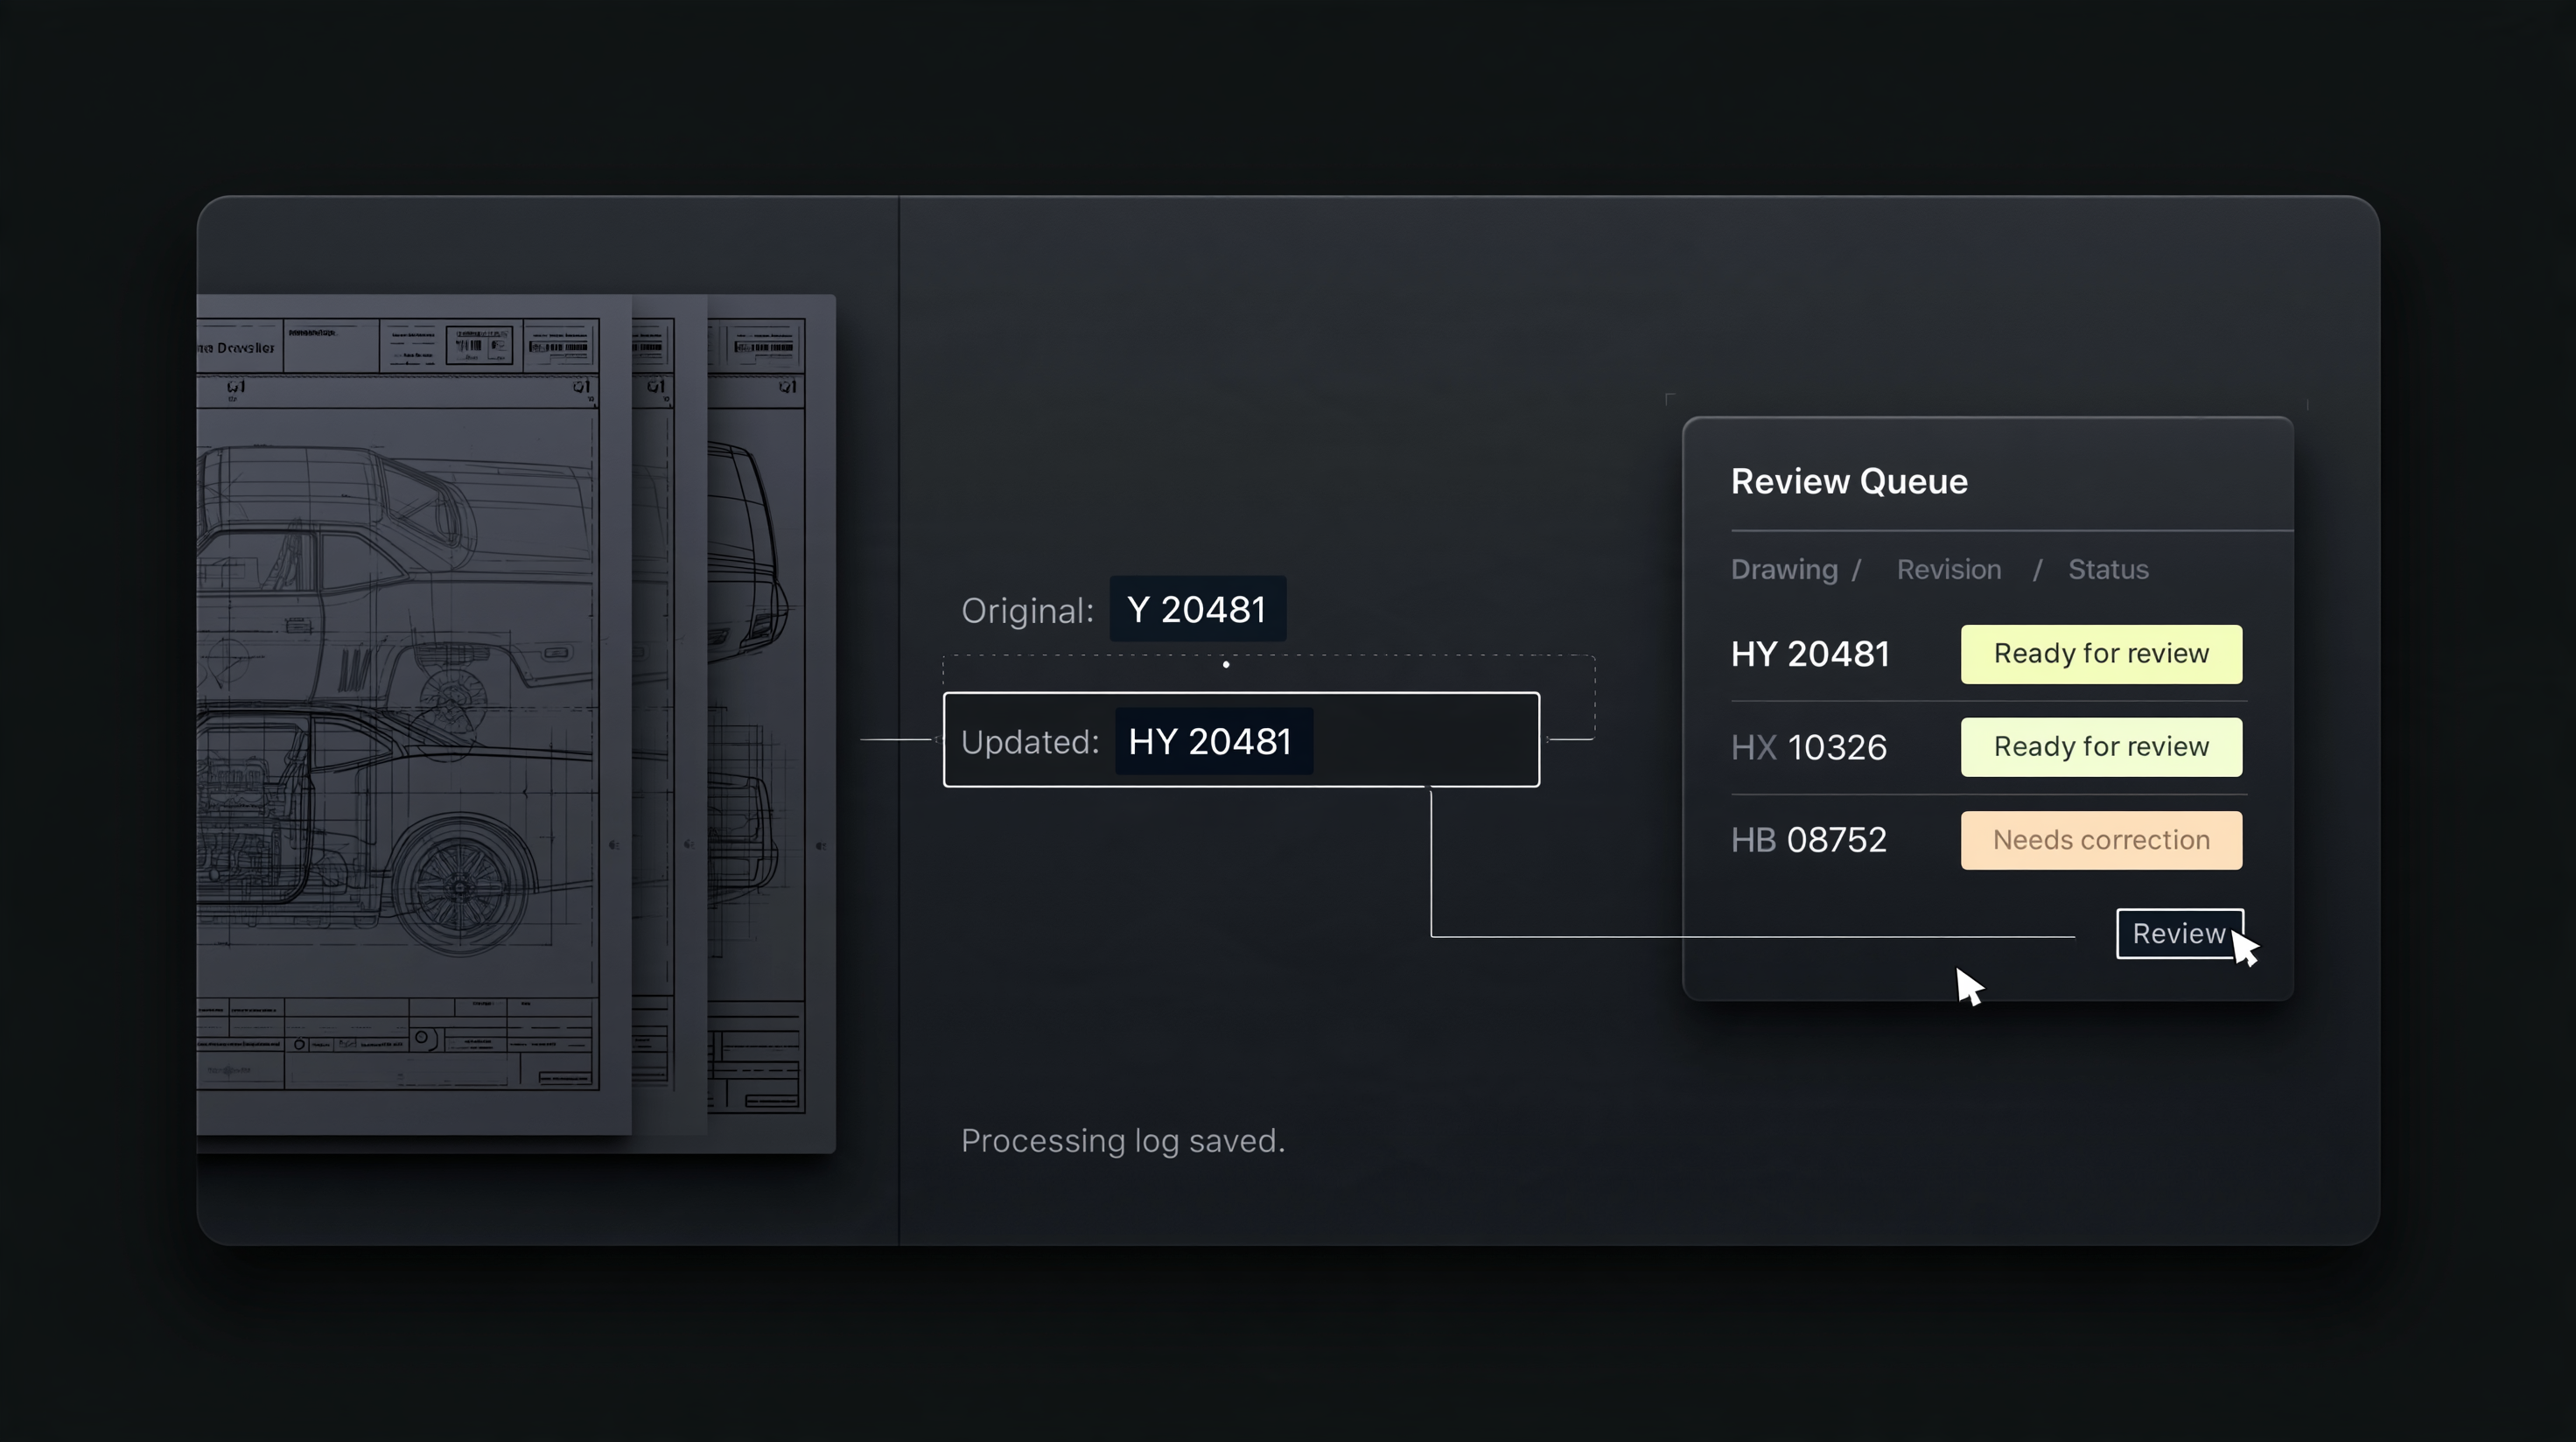This screenshot has width=2576, height=1442.
Task: Click the Updated: label
Action: [x=1030, y=742]
